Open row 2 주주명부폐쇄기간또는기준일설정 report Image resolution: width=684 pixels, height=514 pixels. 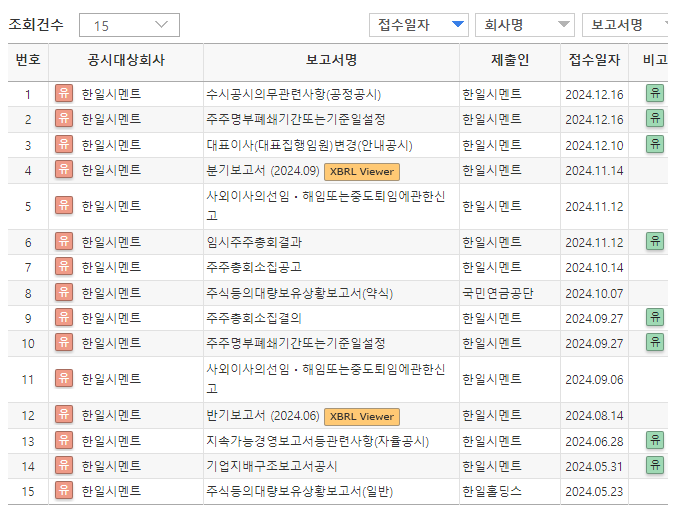[296, 119]
